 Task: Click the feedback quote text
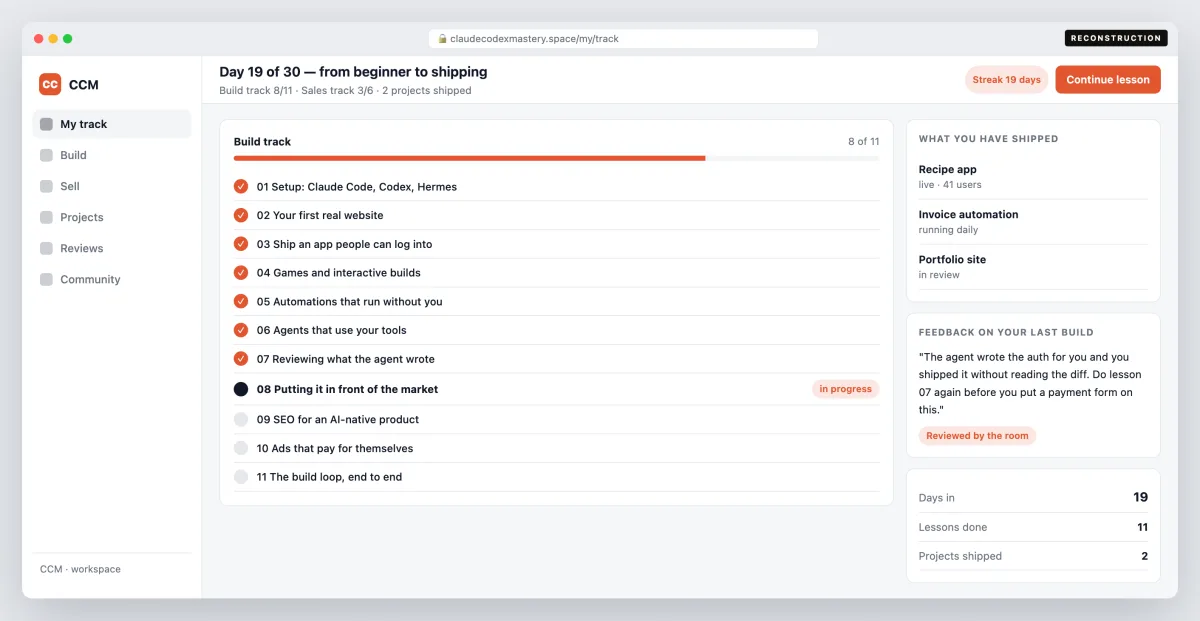pos(1030,383)
